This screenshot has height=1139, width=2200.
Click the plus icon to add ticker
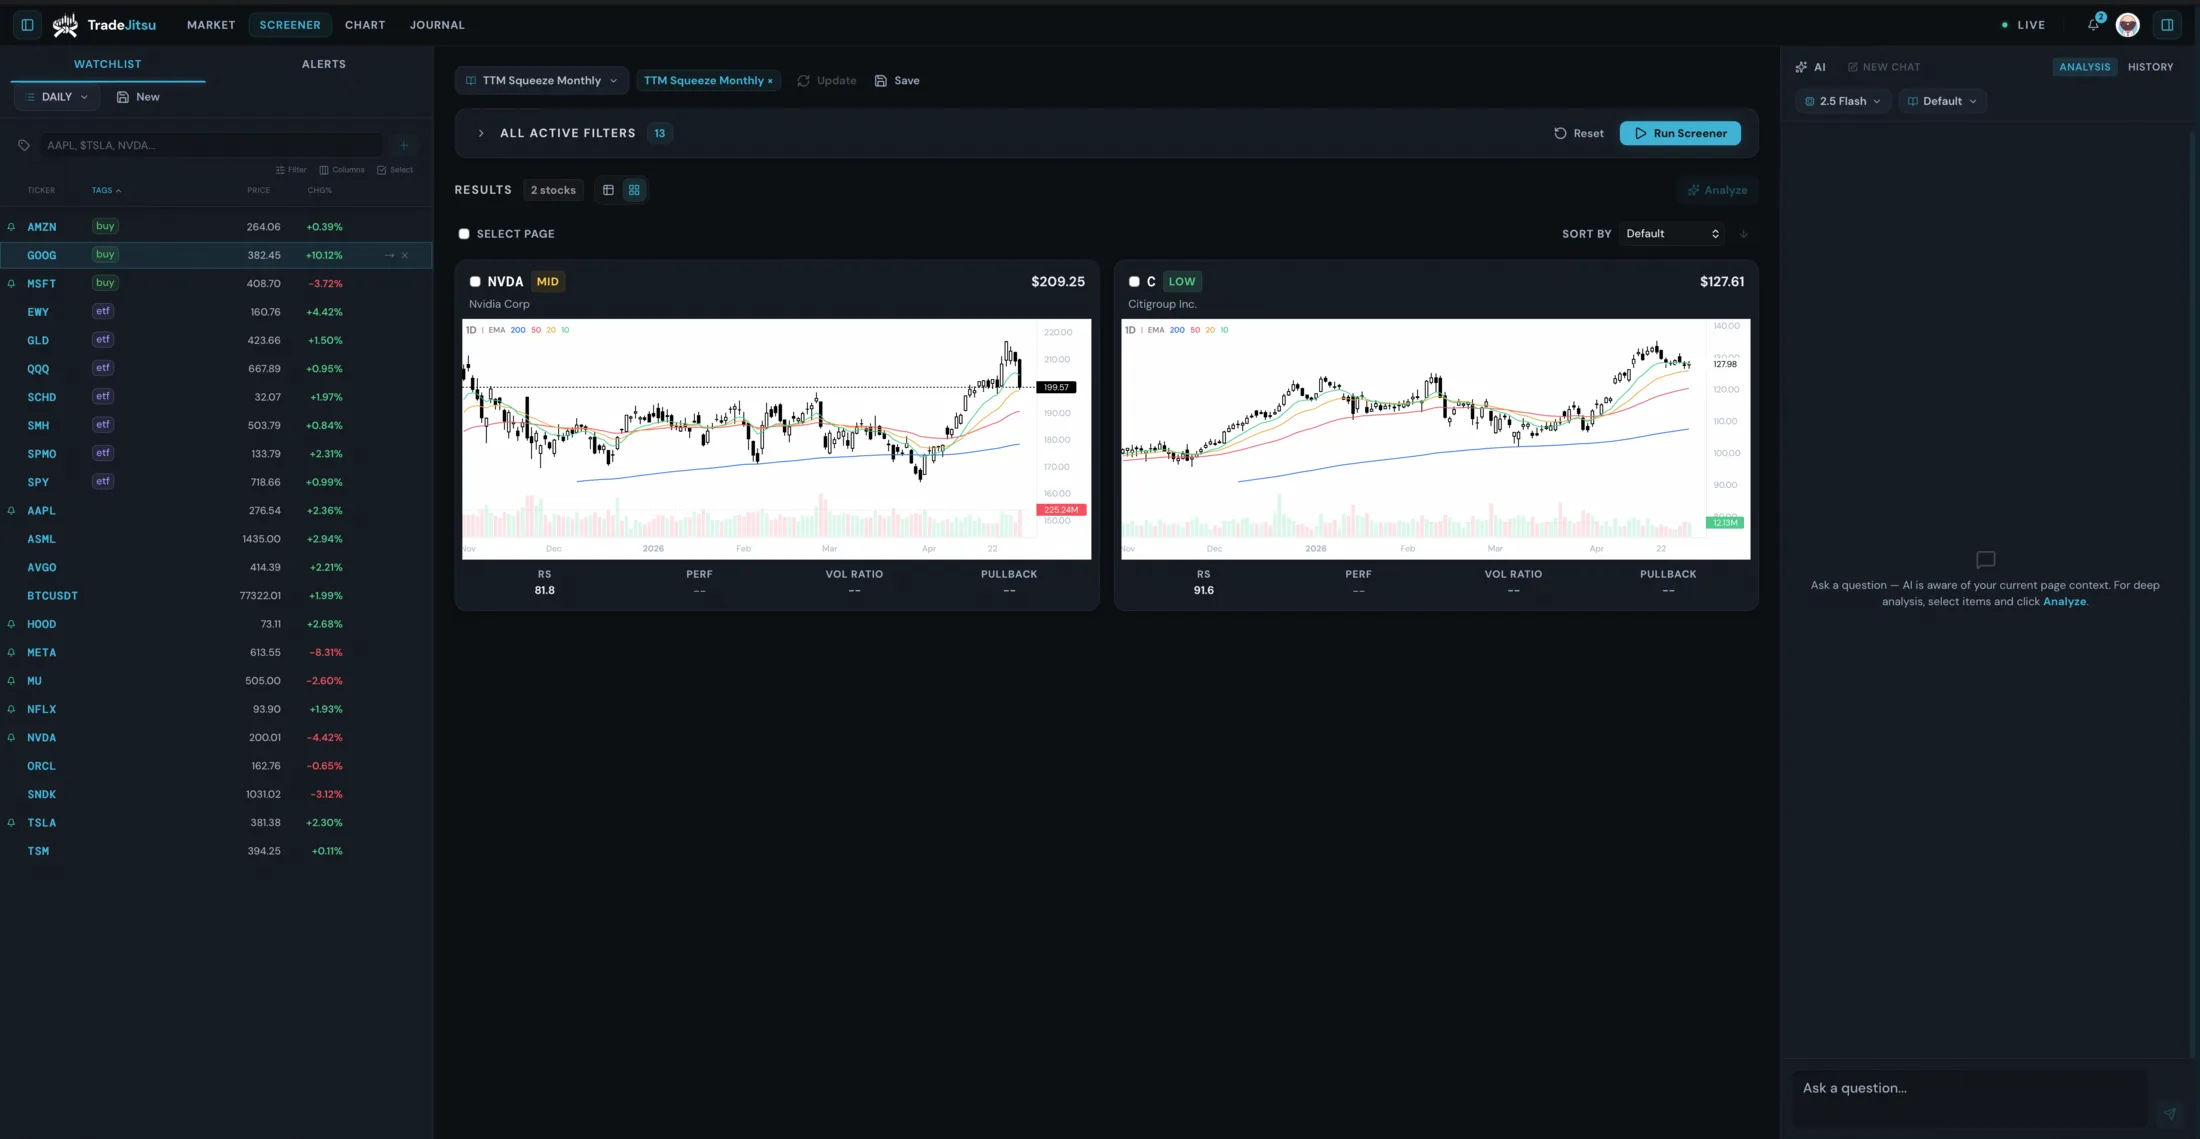(404, 145)
